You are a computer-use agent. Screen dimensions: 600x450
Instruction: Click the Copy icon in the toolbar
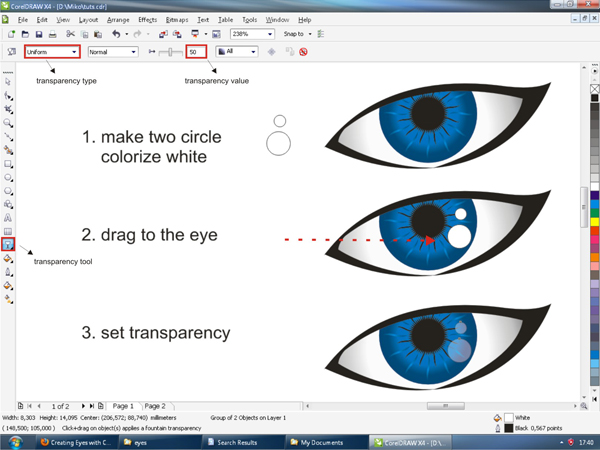[85, 34]
